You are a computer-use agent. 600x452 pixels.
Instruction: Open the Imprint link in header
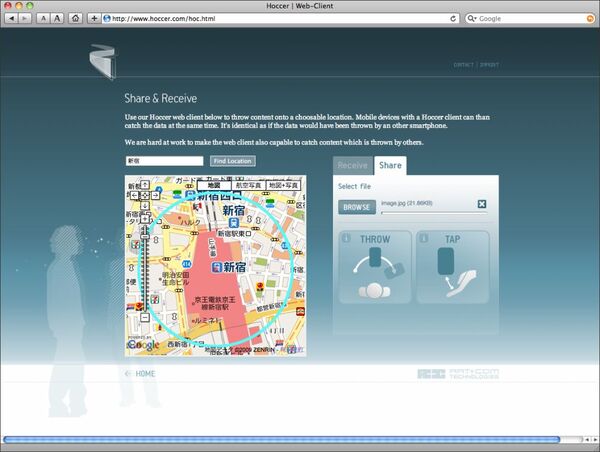489,65
